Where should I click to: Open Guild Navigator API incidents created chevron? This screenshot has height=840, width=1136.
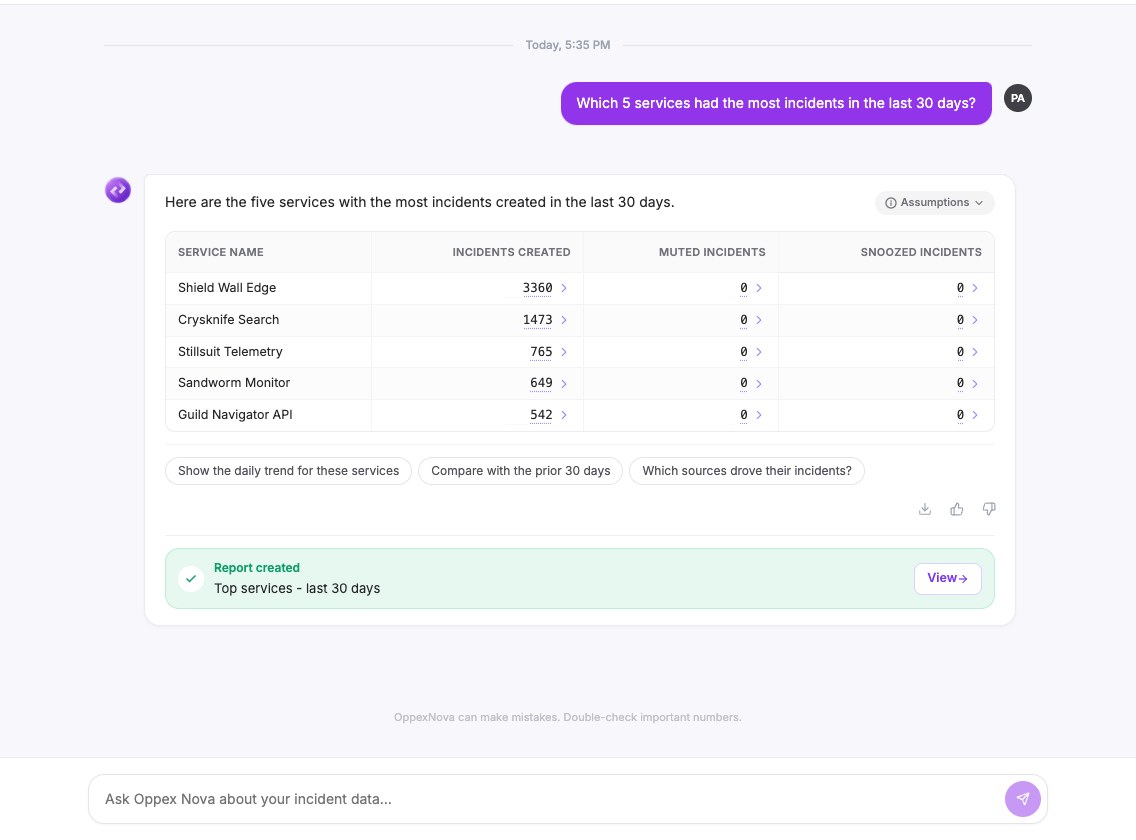click(564, 415)
